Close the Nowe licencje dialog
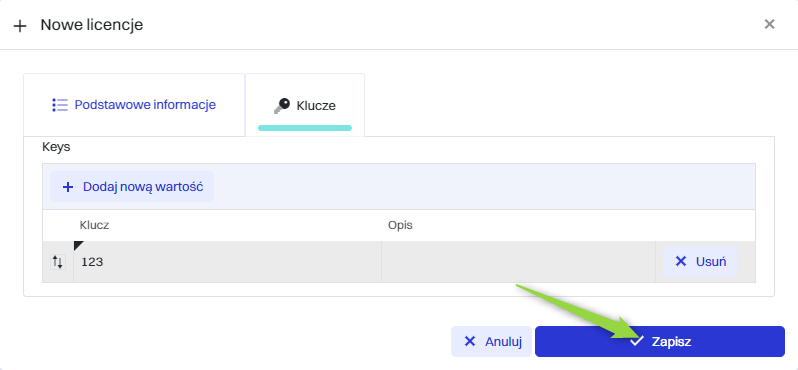Image resolution: width=798 pixels, height=370 pixels. (x=770, y=24)
